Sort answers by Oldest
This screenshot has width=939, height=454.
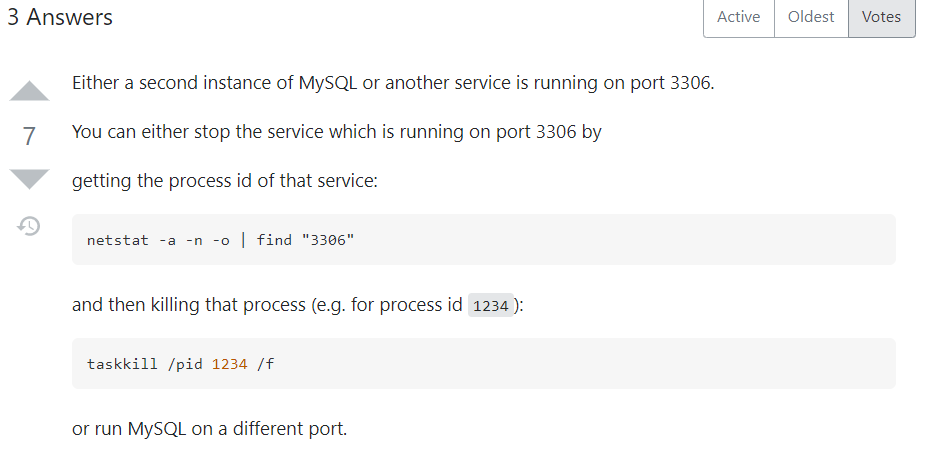point(810,18)
